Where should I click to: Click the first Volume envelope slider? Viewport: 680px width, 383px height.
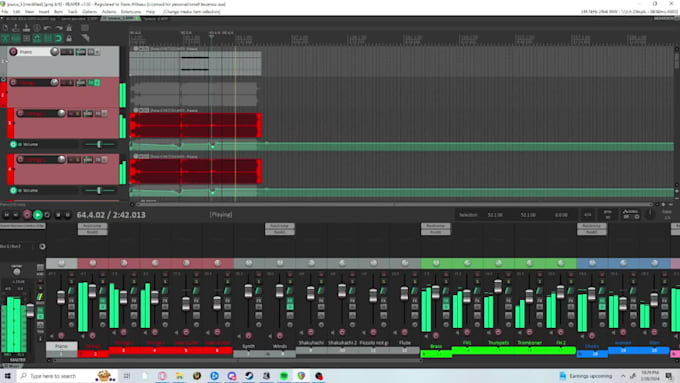pos(99,144)
